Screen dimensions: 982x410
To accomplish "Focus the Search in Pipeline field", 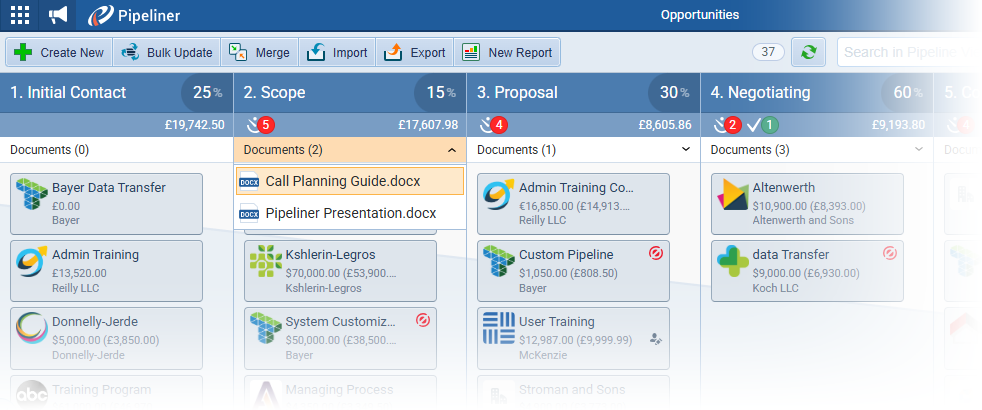I will pos(908,52).
